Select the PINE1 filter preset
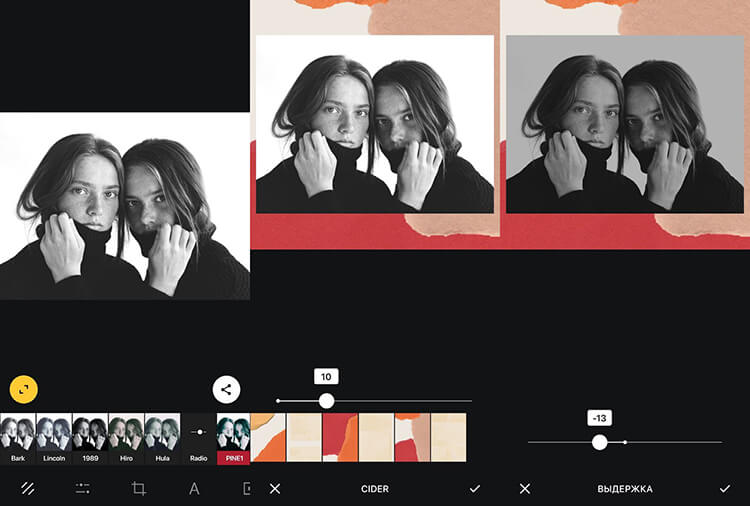This screenshot has width=750, height=506. pyautogui.click(x=233, y=438)
